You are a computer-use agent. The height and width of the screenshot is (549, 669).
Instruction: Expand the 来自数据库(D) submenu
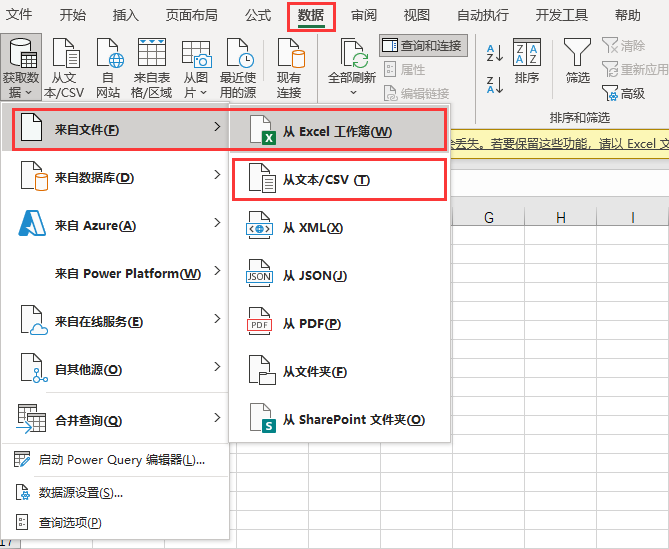coord(115,177)
